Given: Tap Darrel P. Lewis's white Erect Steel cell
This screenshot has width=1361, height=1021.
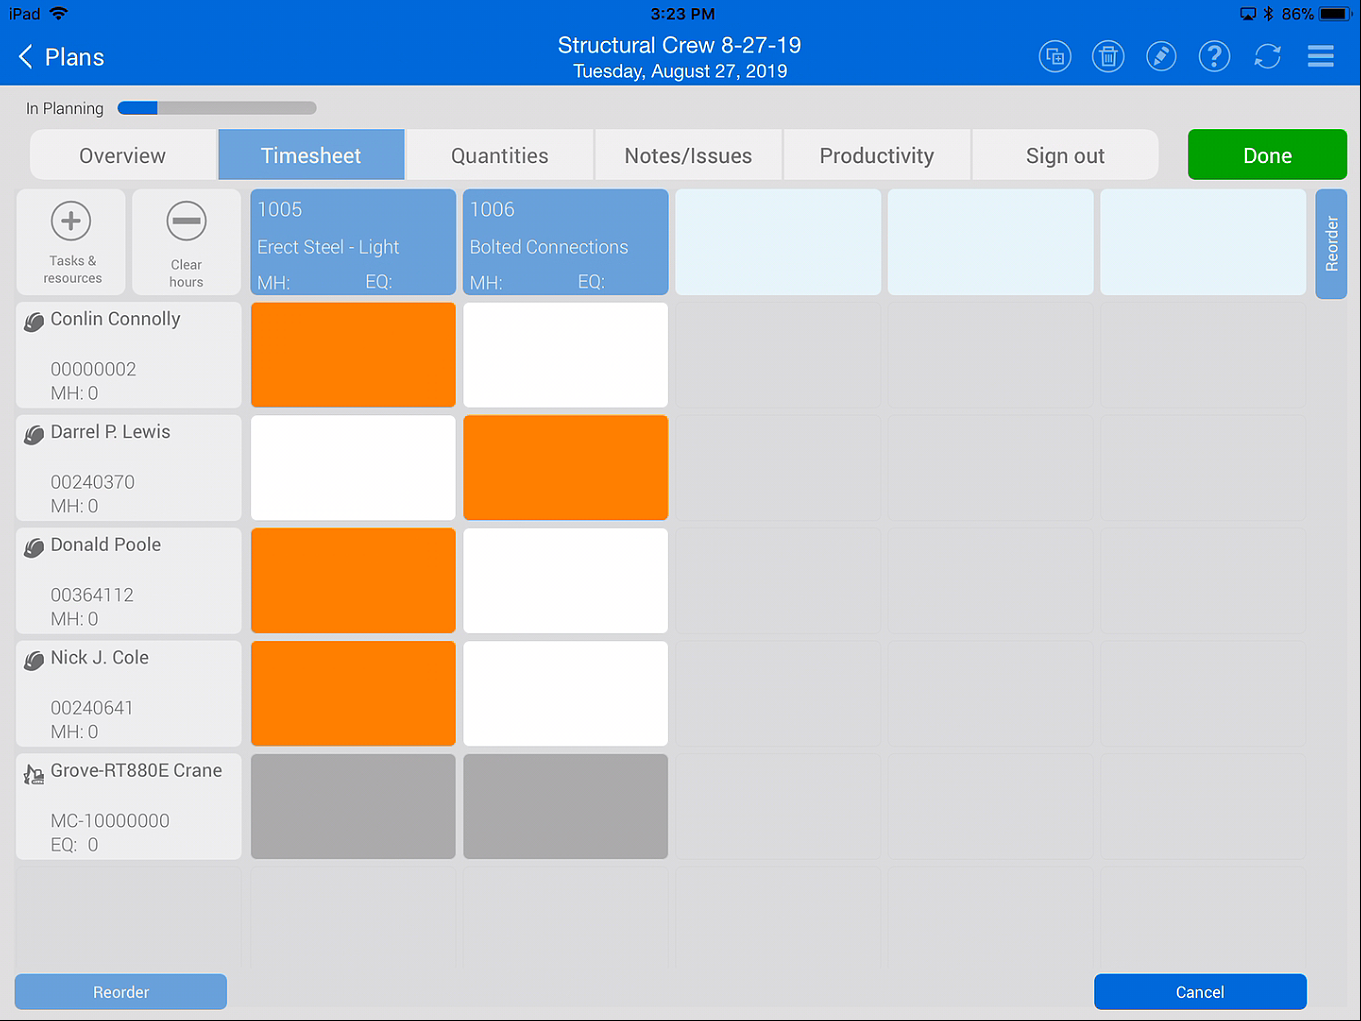Looking at the screenshot, I should pyautogui.click(x=353, y=468).
